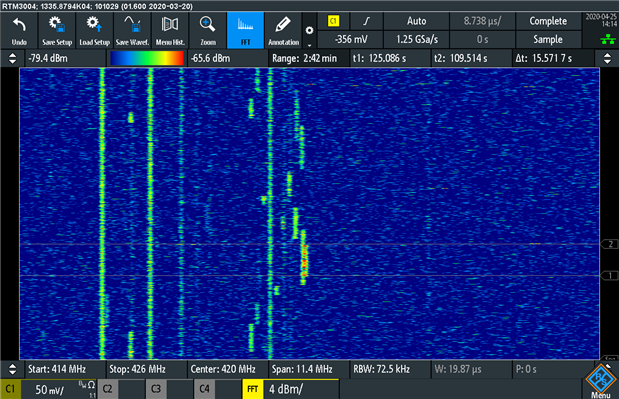Expand the upper-right up-down arrow control

(607, 58)
